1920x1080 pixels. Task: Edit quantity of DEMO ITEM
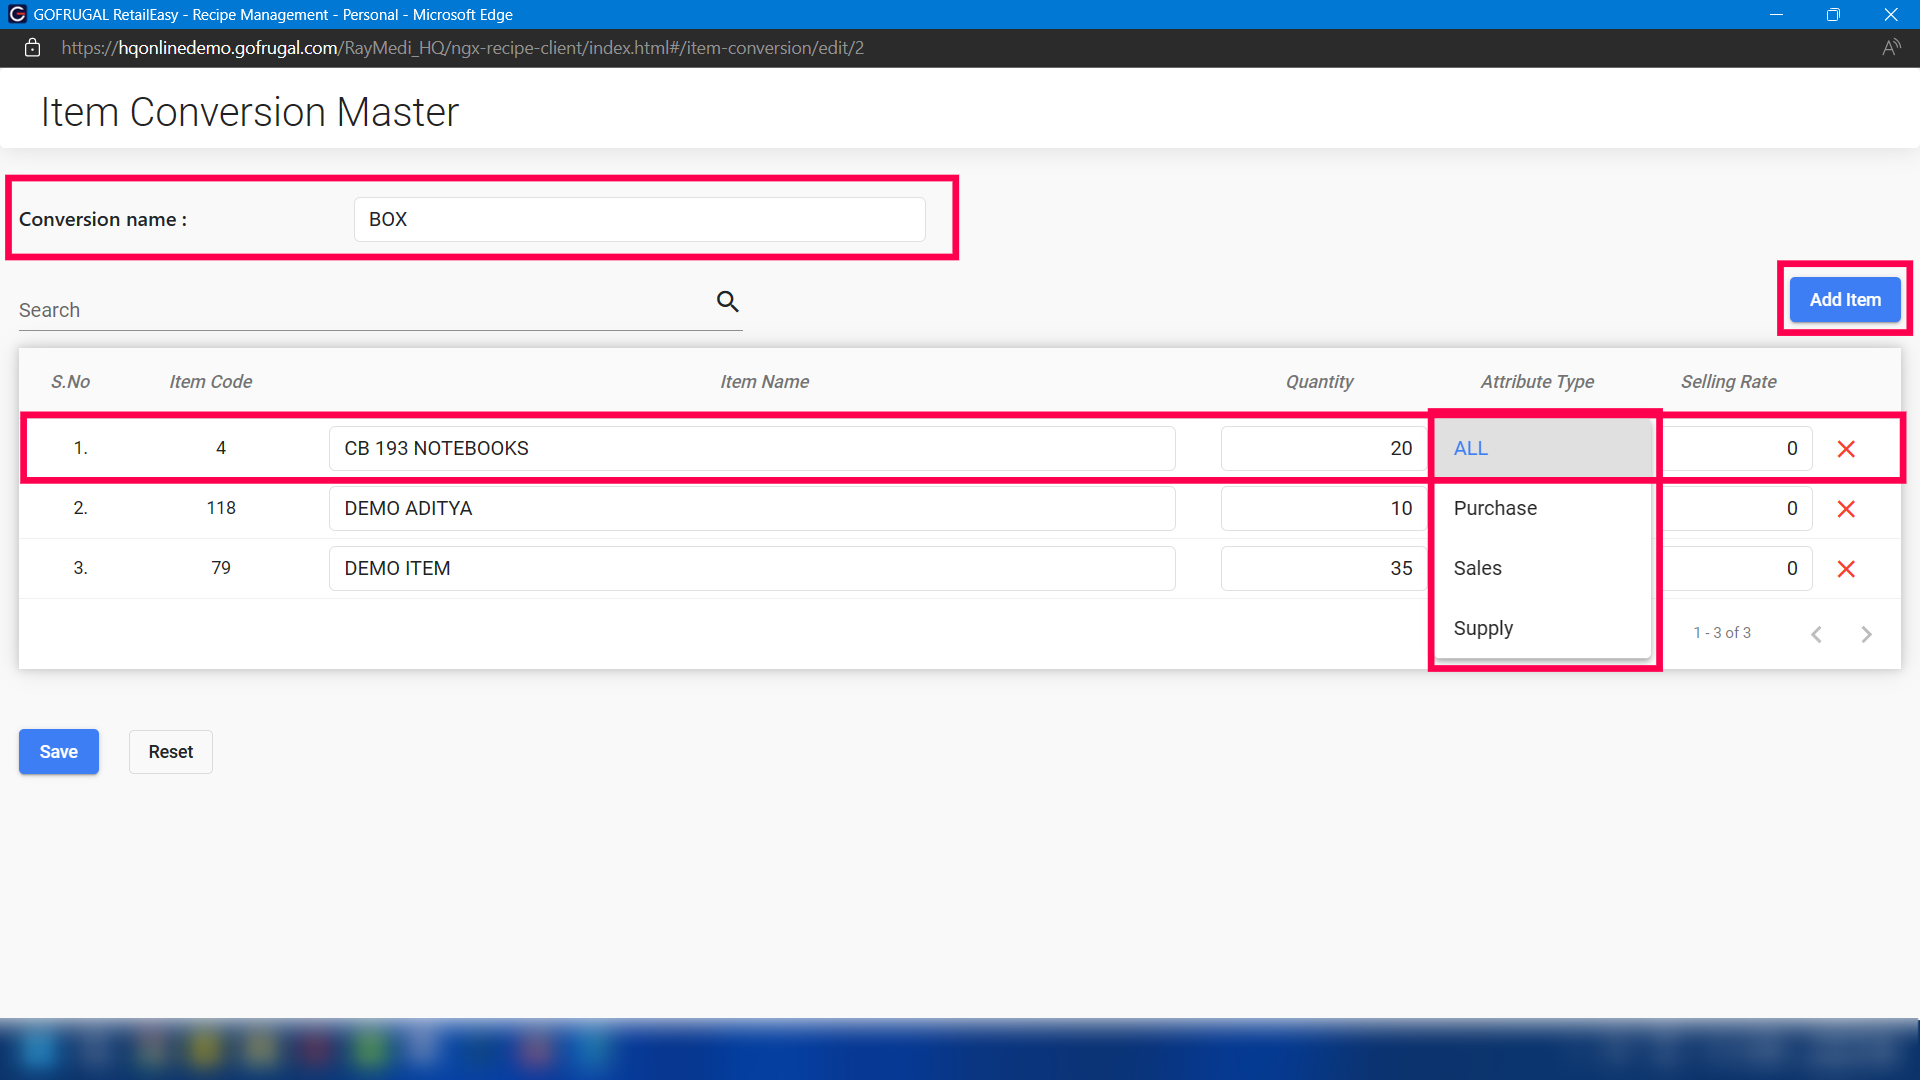coord(1322,569)
